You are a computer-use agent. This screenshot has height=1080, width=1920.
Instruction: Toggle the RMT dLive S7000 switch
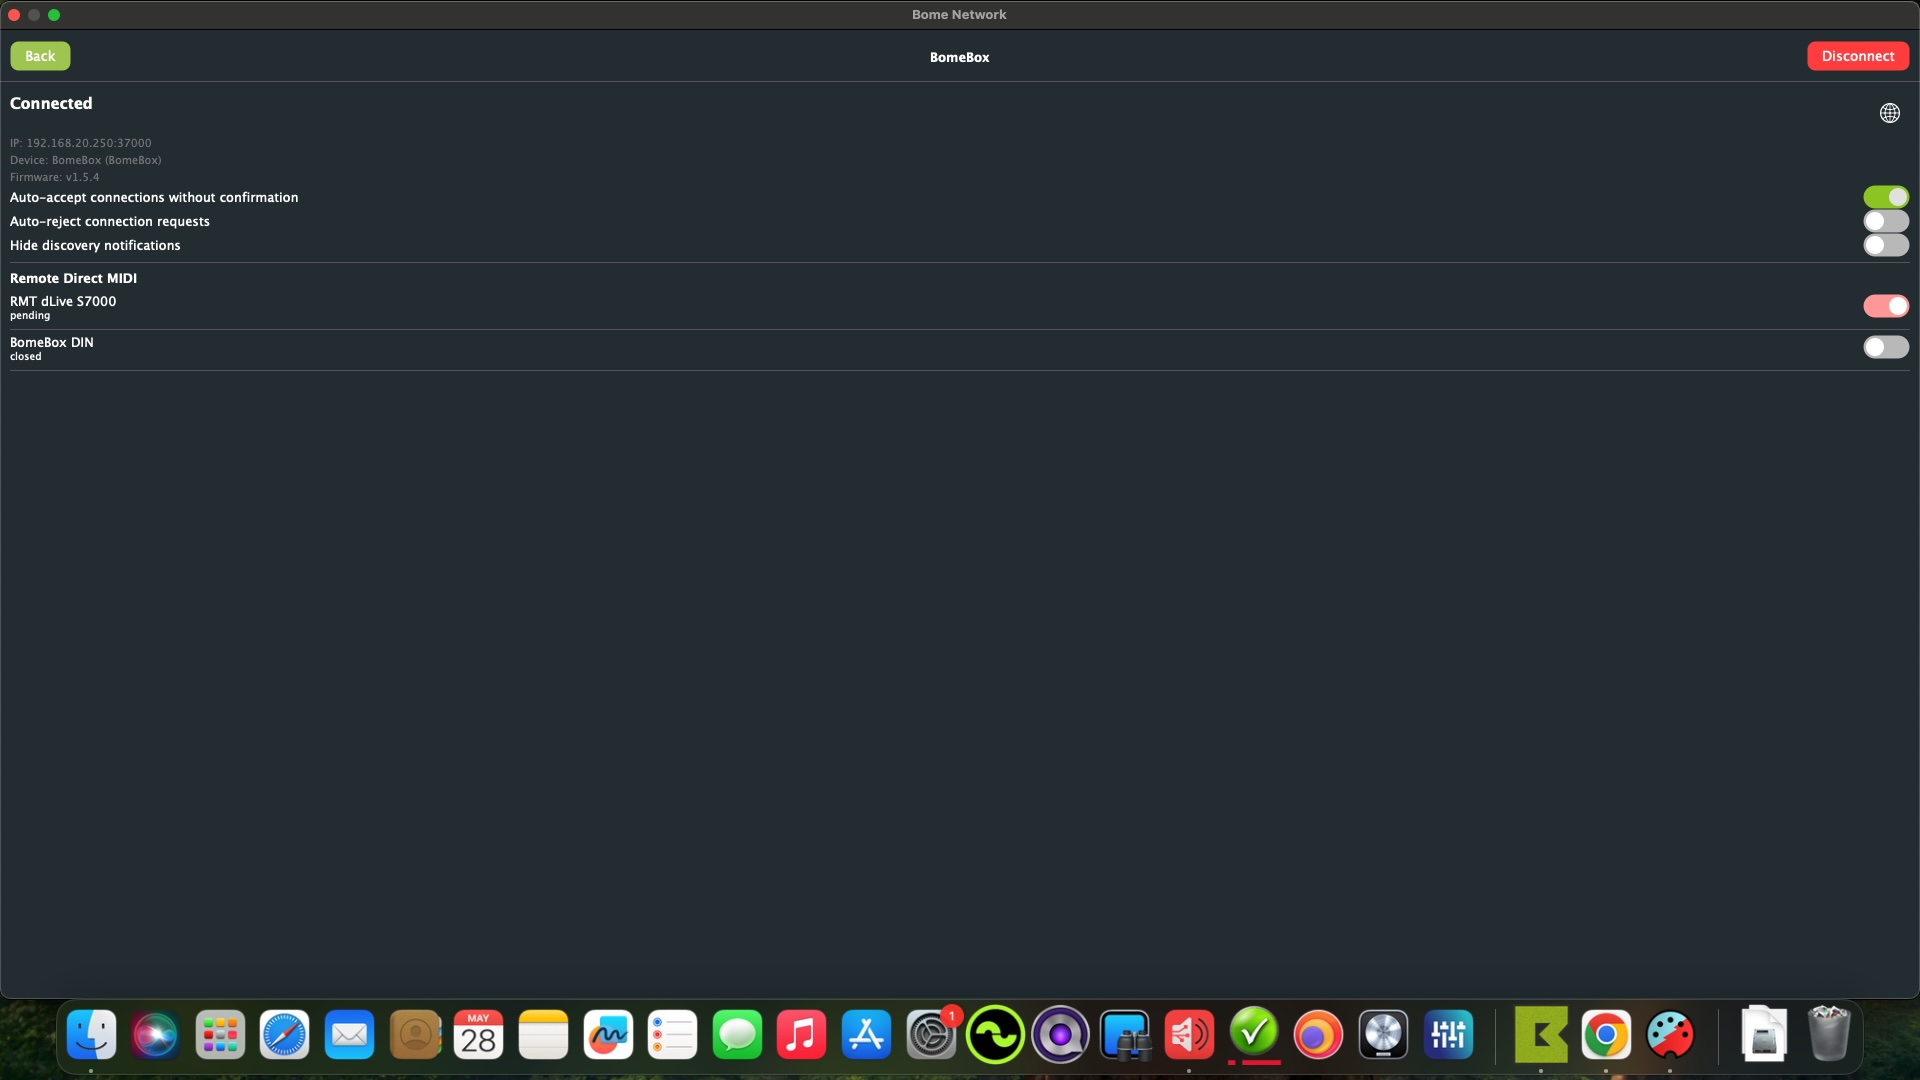[x=1886, y=306]
